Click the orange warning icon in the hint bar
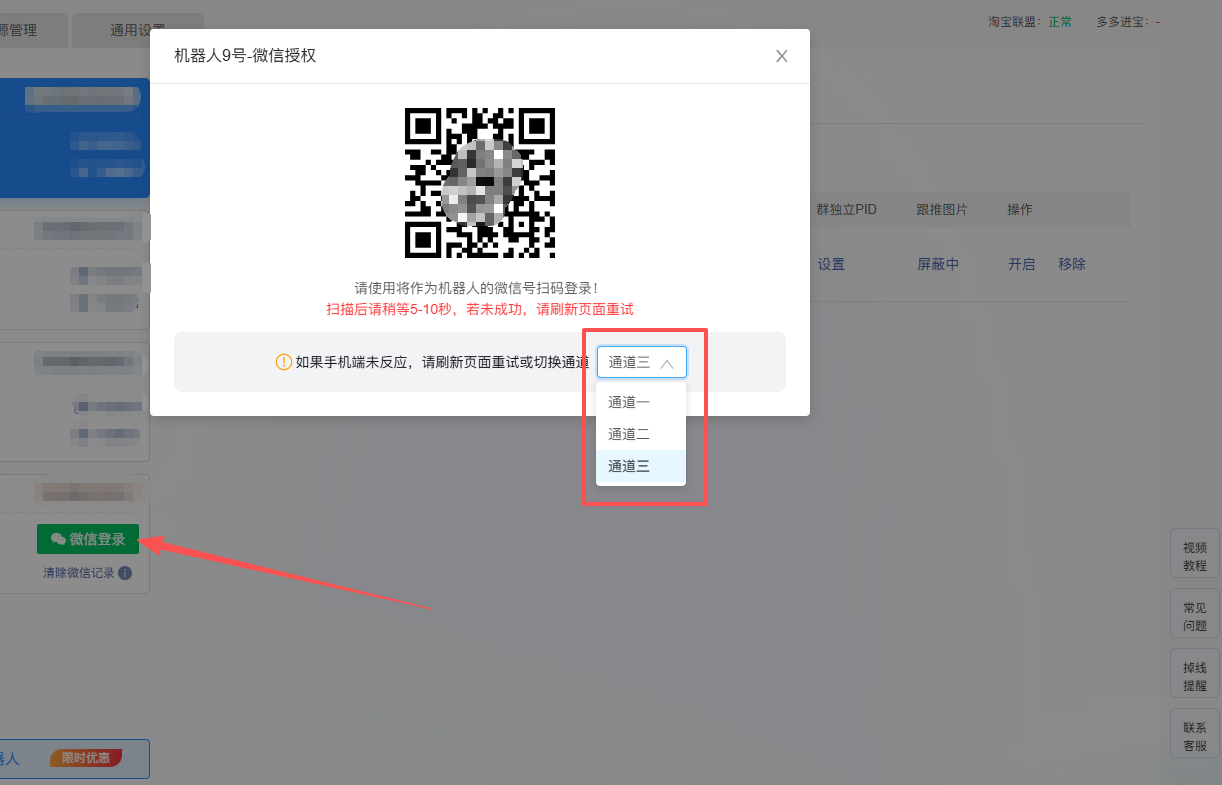Screen dimensions: 1222x785 click(x=283, y=362)
